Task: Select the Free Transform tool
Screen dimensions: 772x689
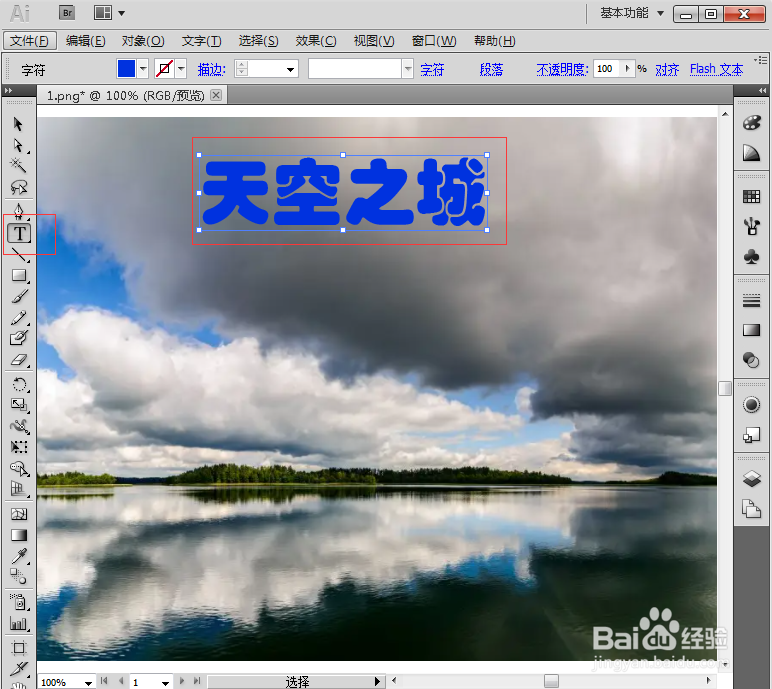Action: pos(19,447)
